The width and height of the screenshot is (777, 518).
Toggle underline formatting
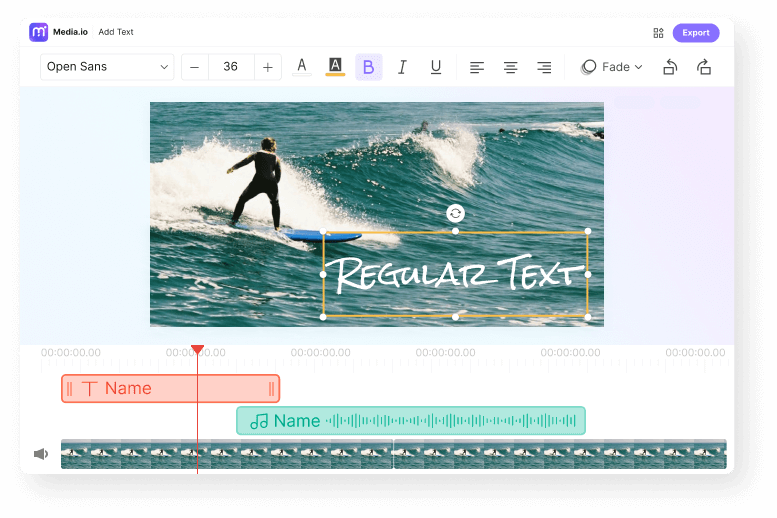tap(435, 67)
